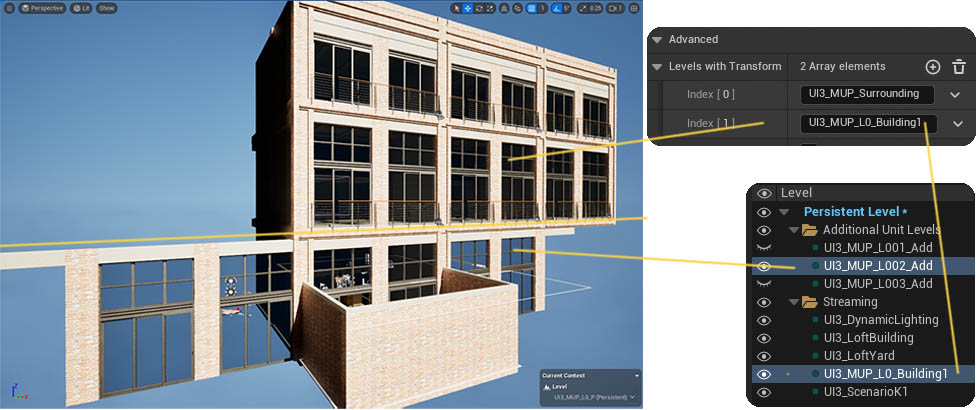Select the translate (move) gizmo tool
The height and width of the screenshot is (410, 979).
(x=467, y=8)
